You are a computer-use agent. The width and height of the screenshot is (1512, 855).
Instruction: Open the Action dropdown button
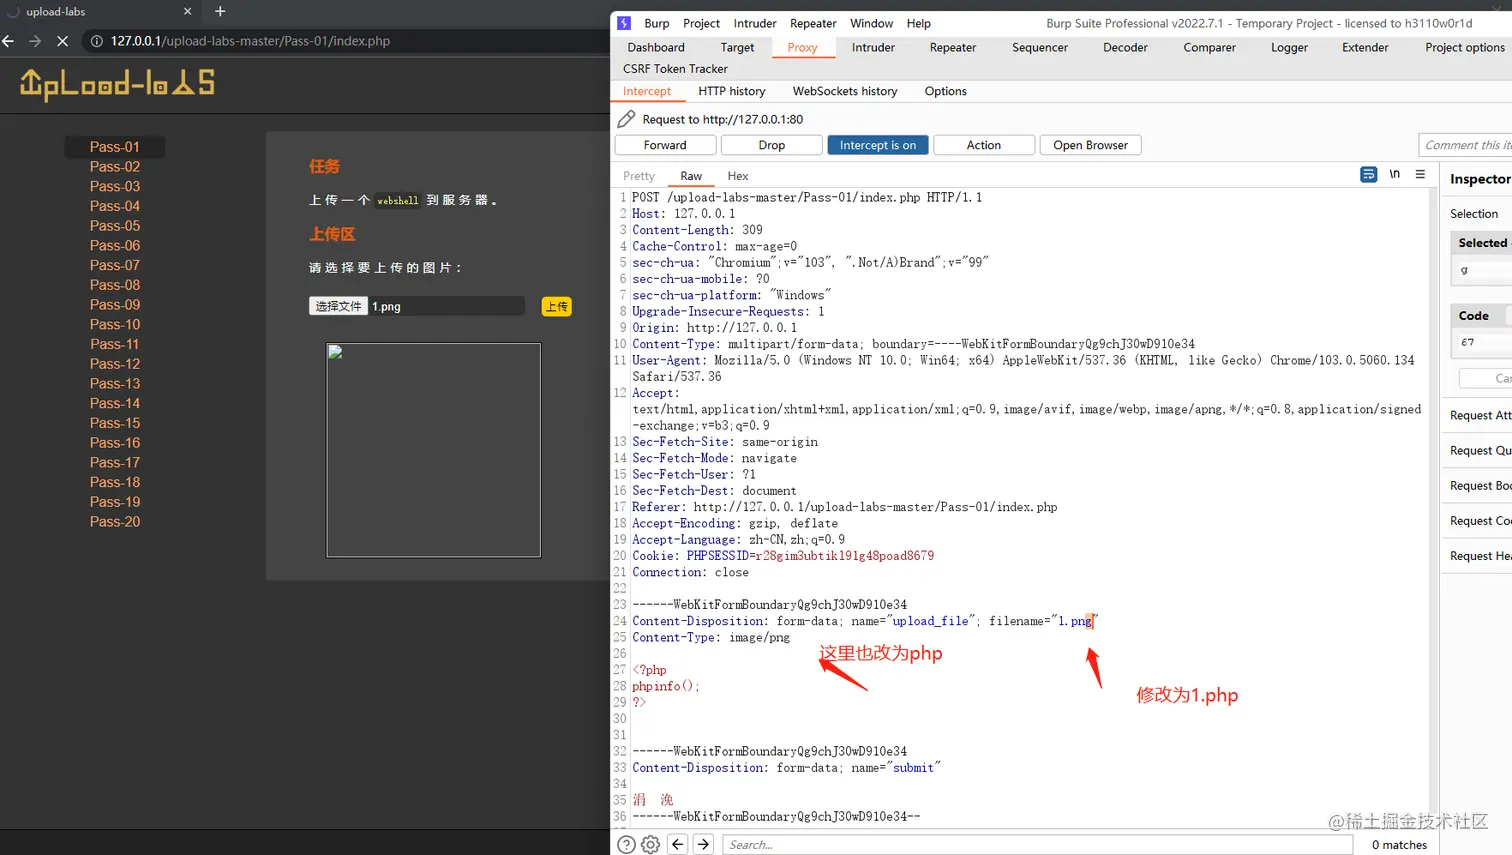click(983, 145)
